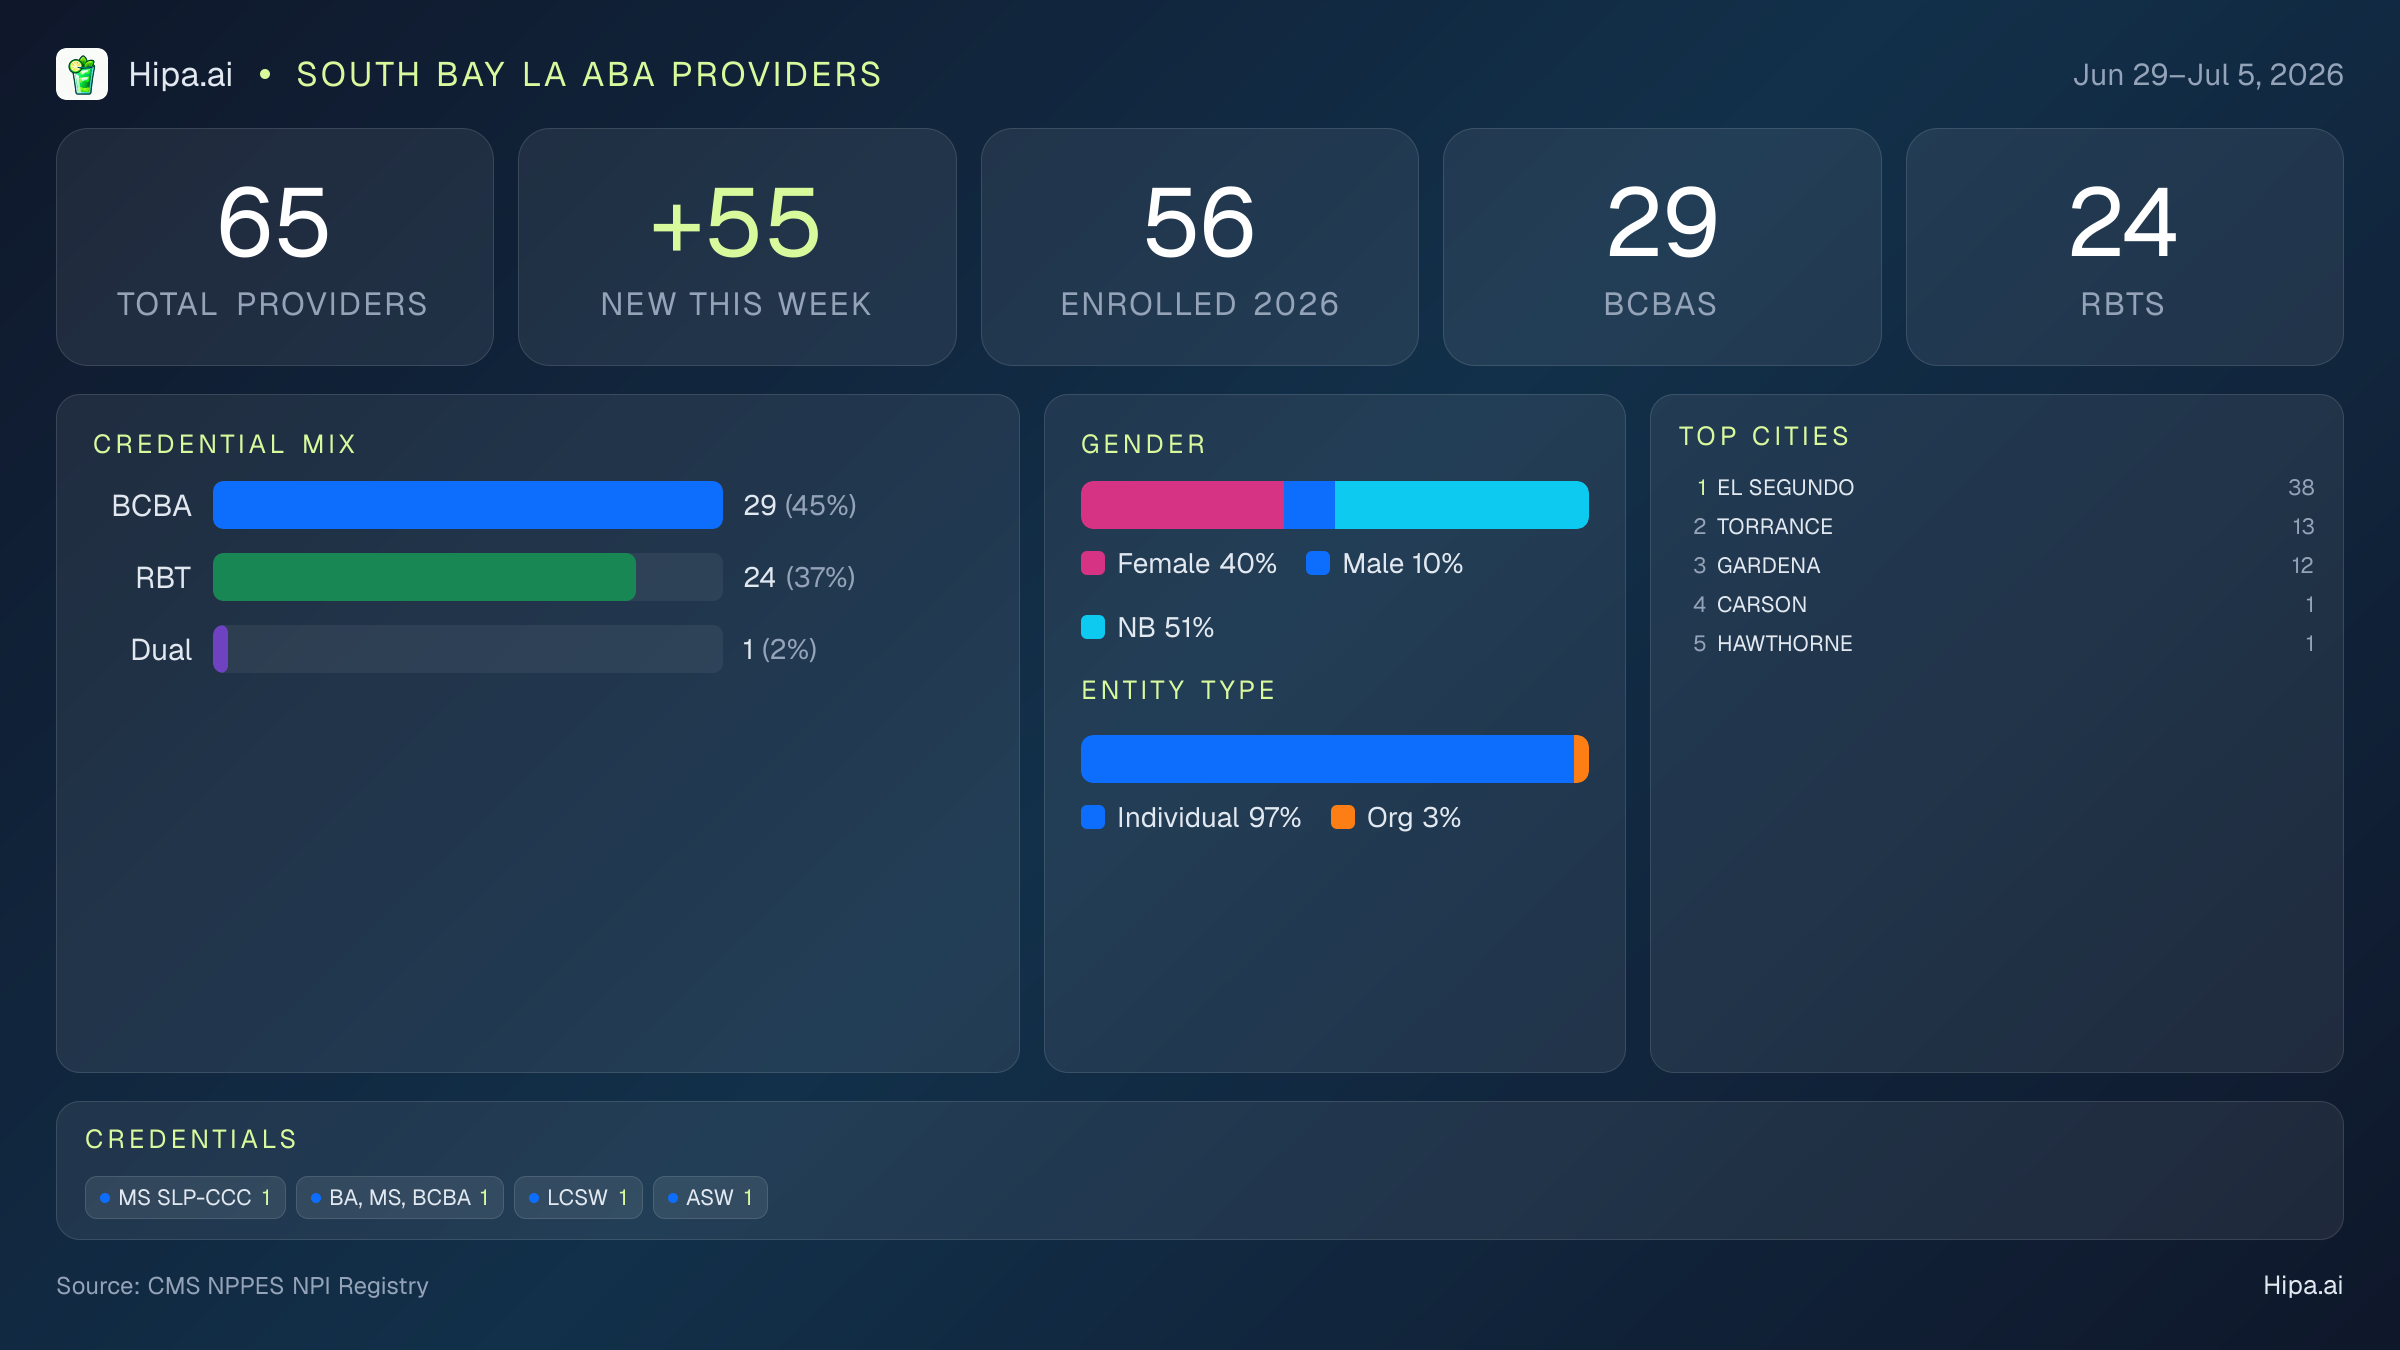2400x1350 pixels.
Task: Click the blue Individual segment of entity bar
Action: (1327, 759)
